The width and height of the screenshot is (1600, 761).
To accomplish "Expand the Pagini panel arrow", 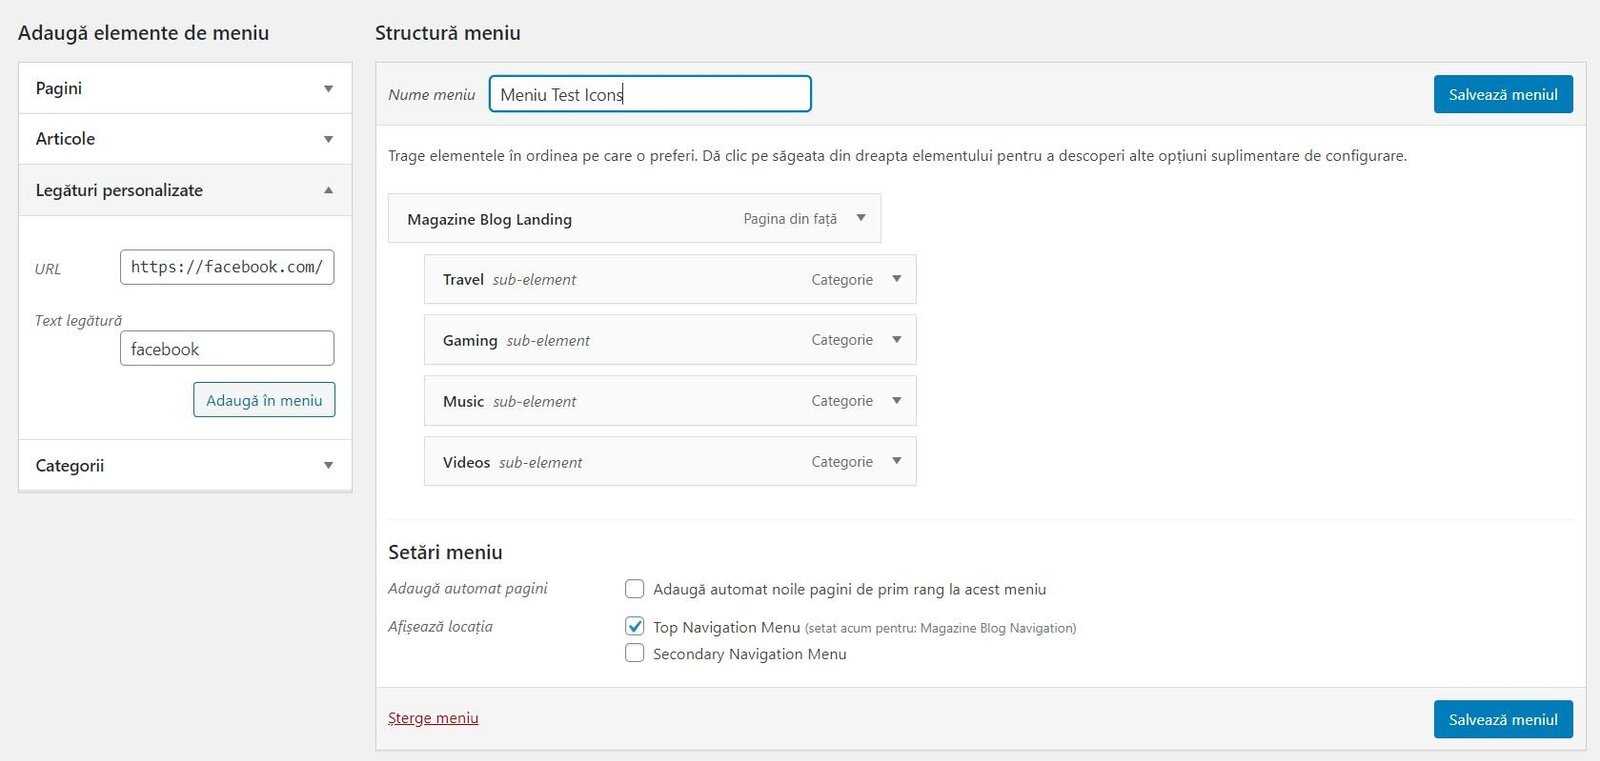I will click(328, 89).
